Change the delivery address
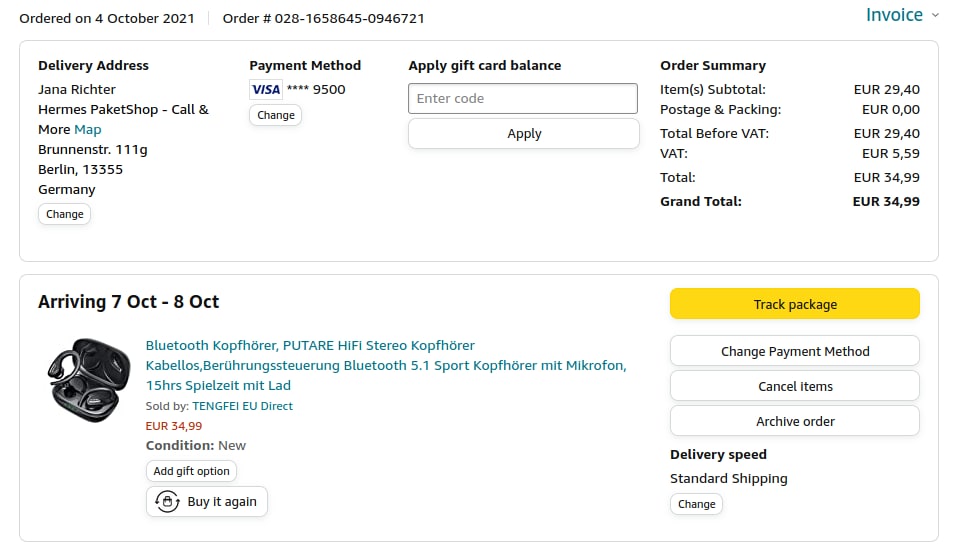 pyautogui.click(x=65, y=214)
